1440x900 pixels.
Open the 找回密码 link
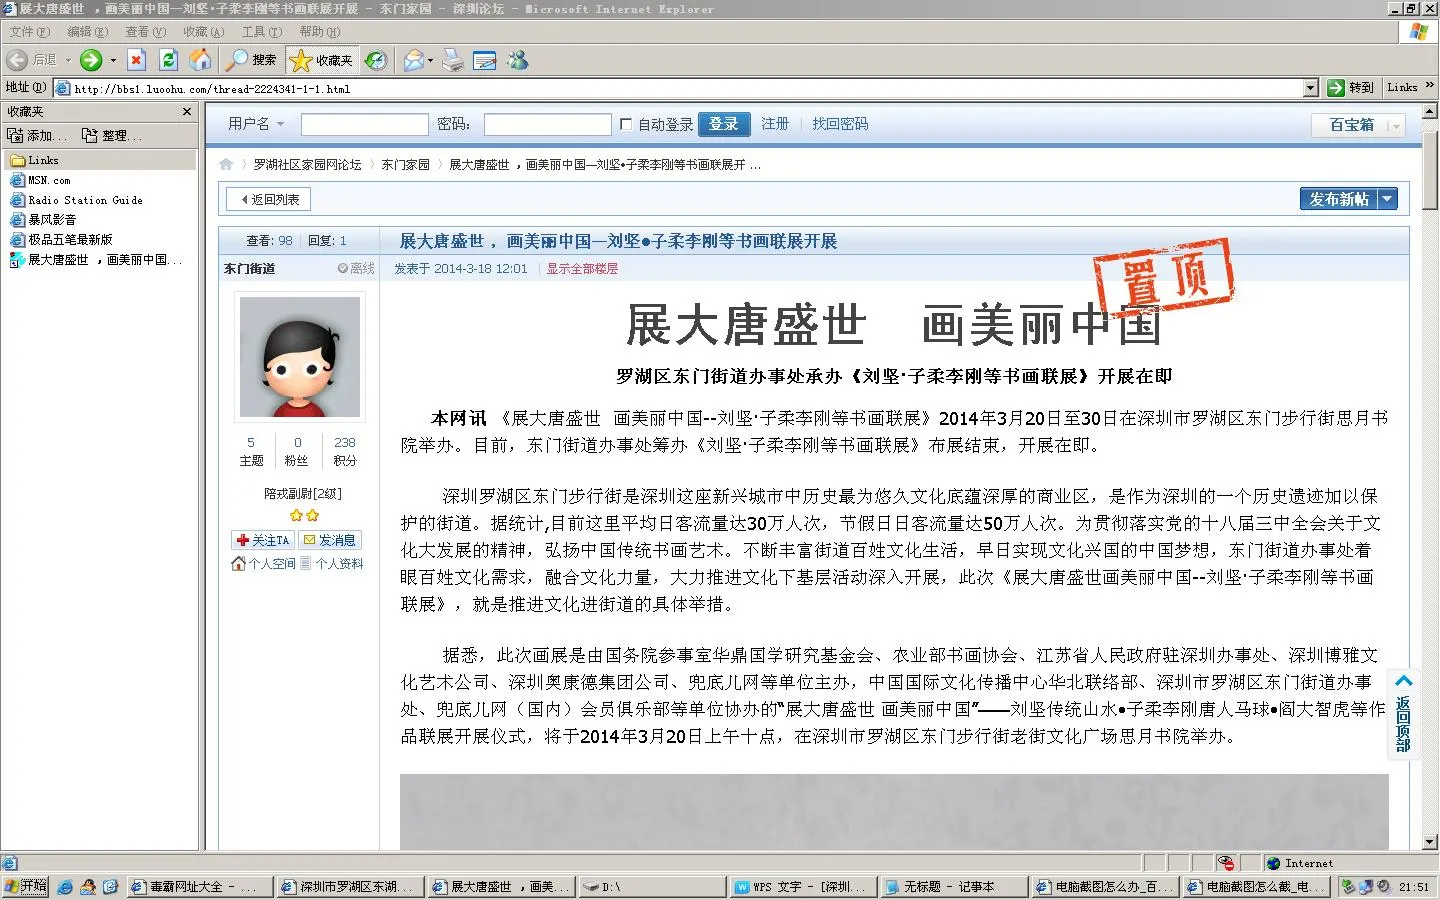click(840, 124)
